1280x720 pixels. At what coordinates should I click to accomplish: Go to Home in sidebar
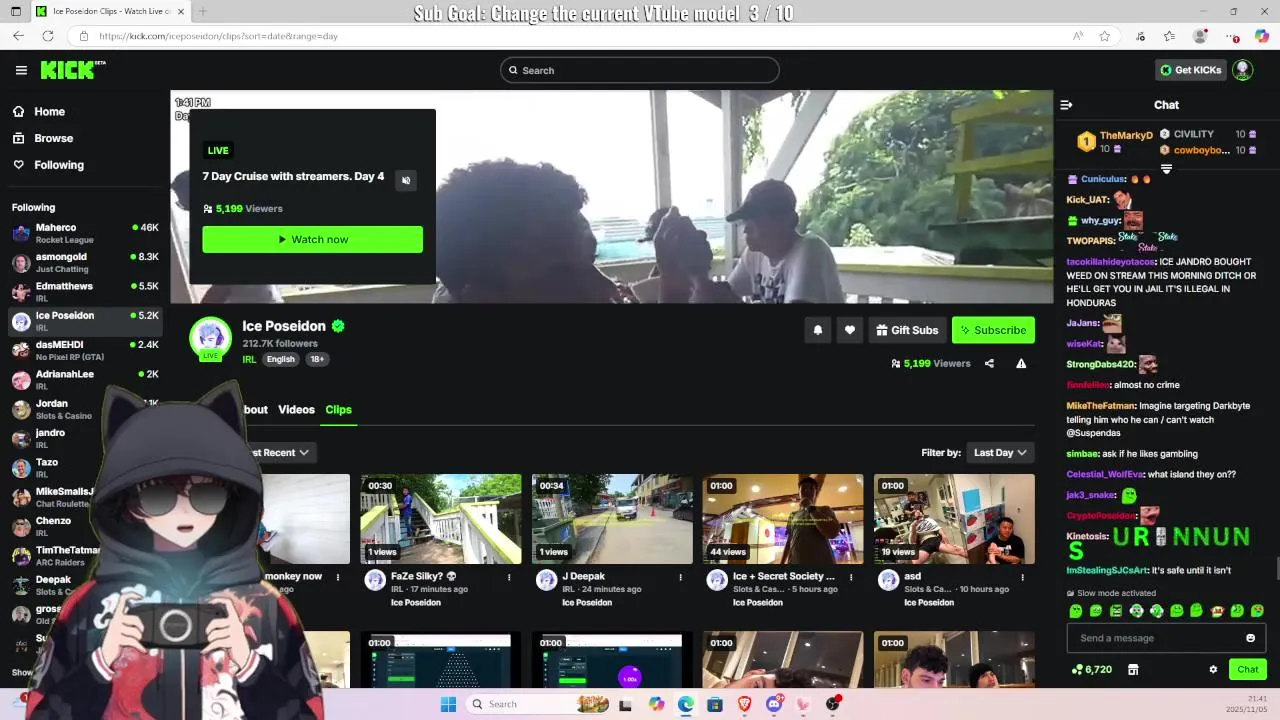pos(49,112)
